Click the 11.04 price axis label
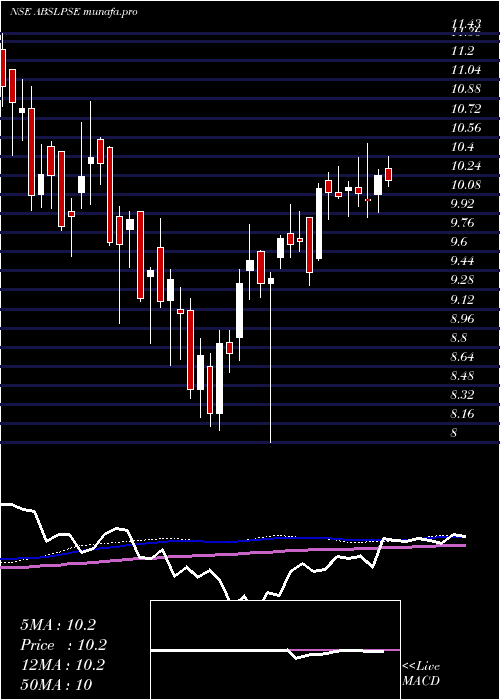 pyautogui.click(x=466, y=71)
